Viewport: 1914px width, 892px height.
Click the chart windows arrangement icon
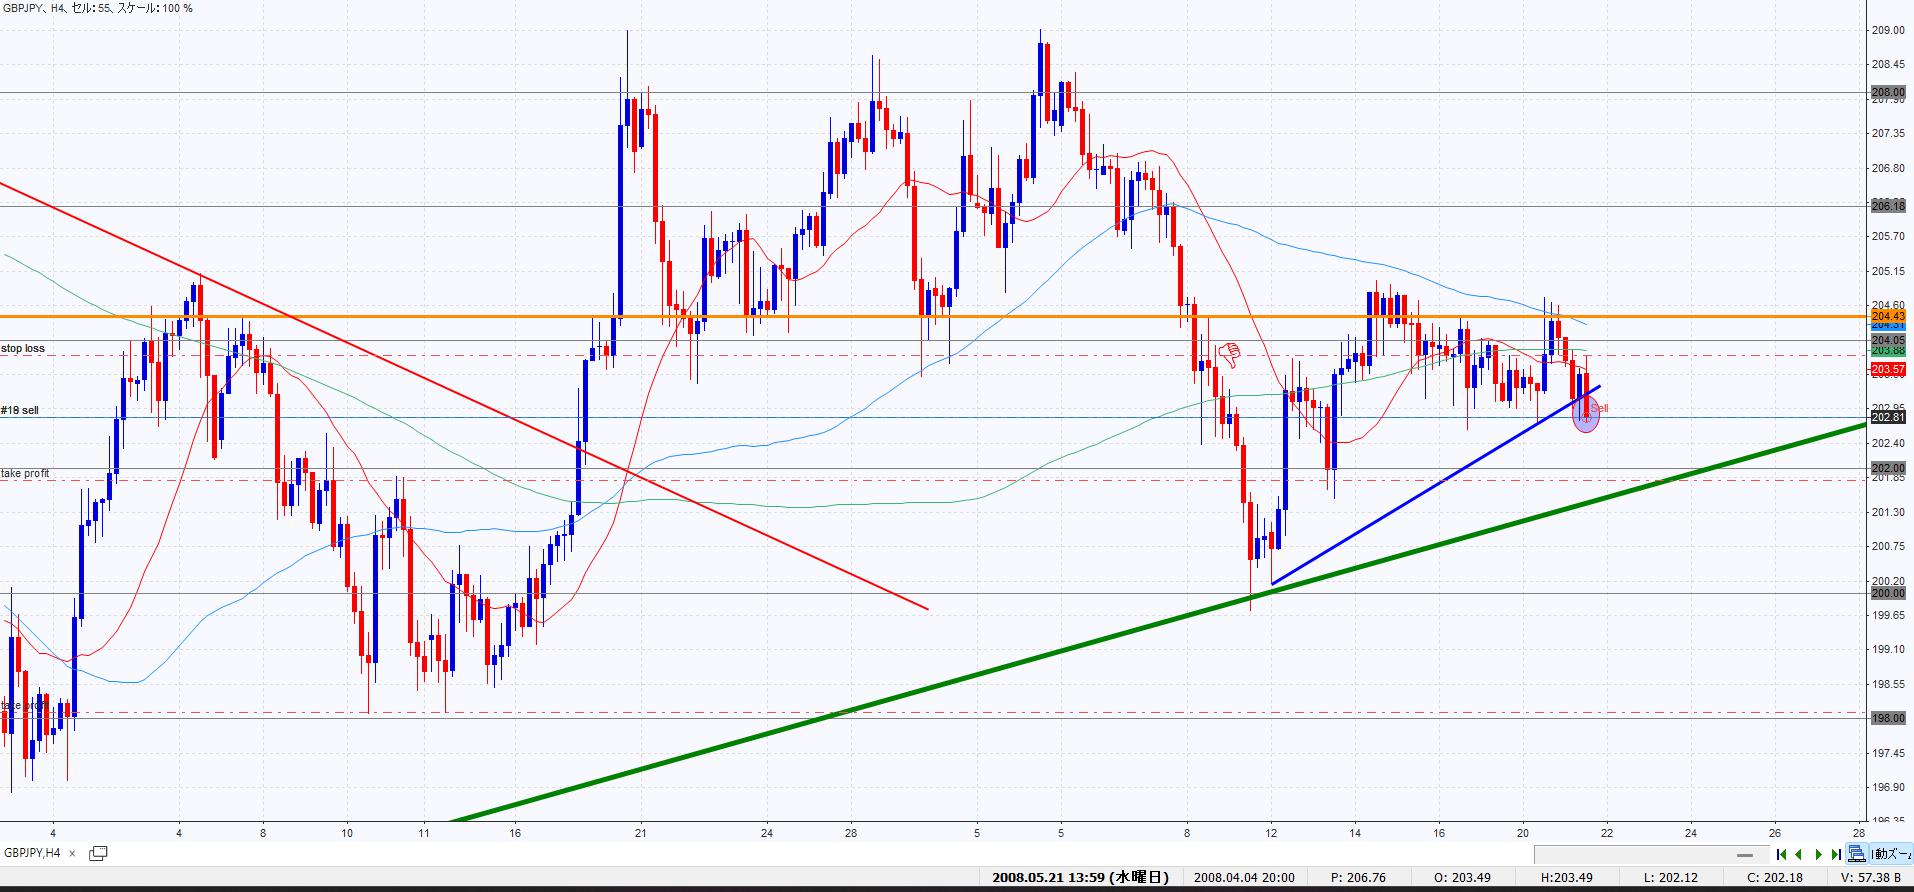tap(1857, 854)
